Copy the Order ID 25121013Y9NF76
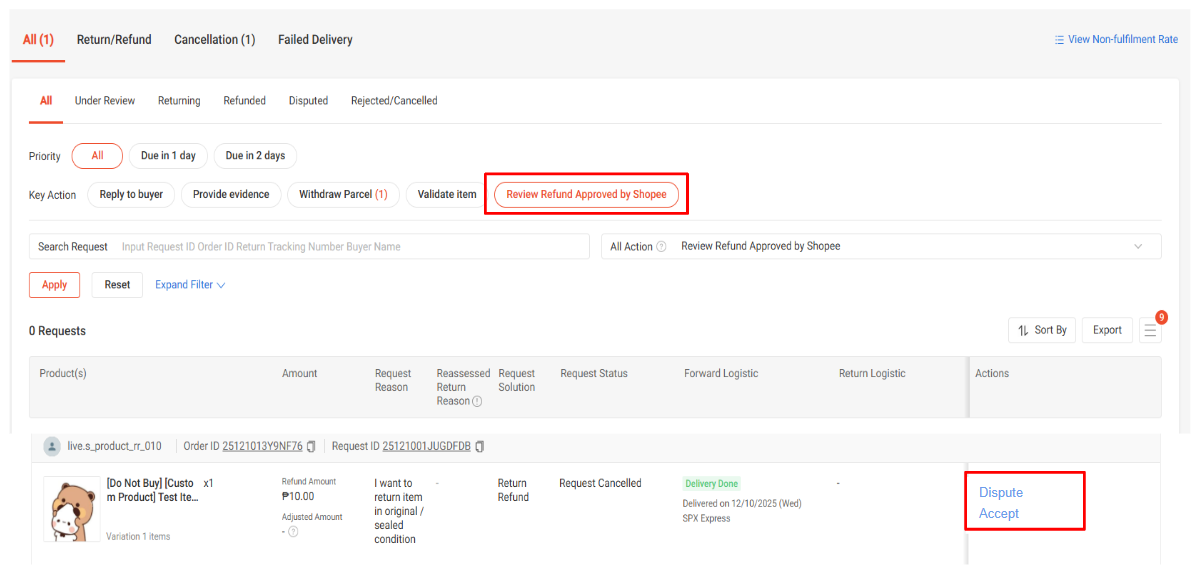Viewport: 1200px width, 574px height. (x=311, y=446)
